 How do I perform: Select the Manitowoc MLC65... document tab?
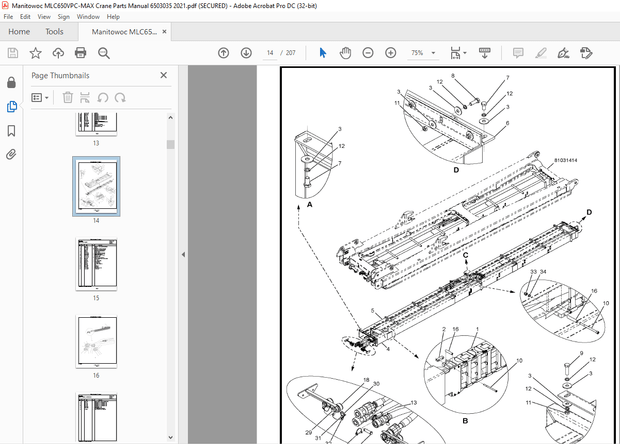(124, 32)
